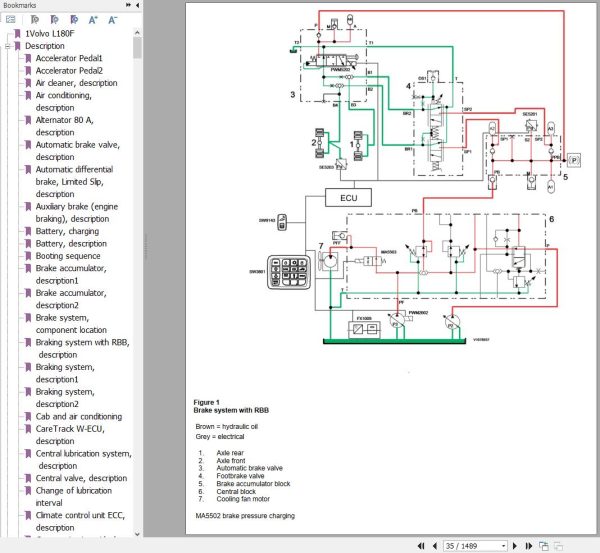Click the double-arrow Bookmarks panel options
Screen dimensions: 600x553
click(x=128, y=5)
